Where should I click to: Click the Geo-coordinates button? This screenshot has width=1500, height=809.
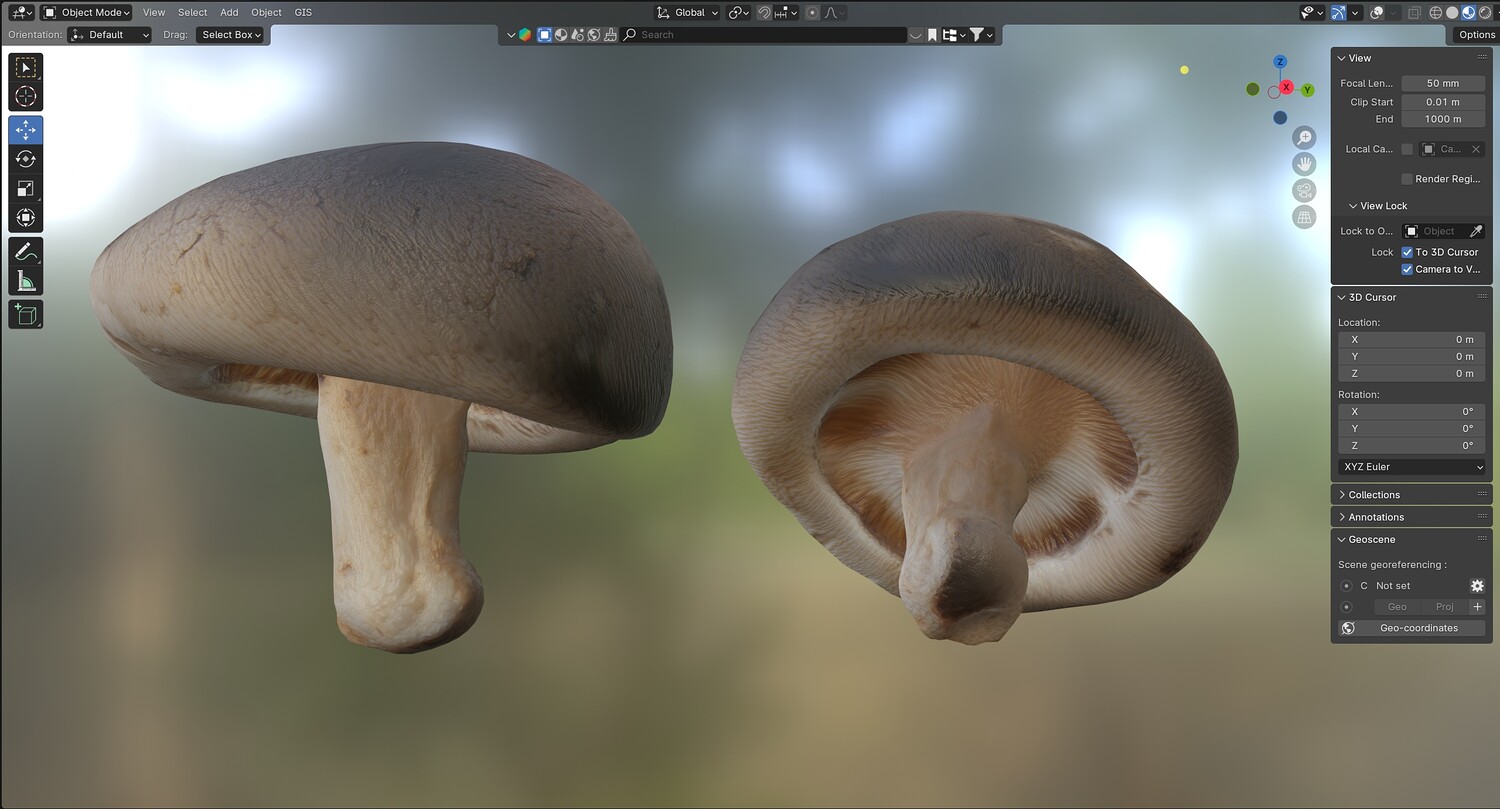pos(1412,628)
